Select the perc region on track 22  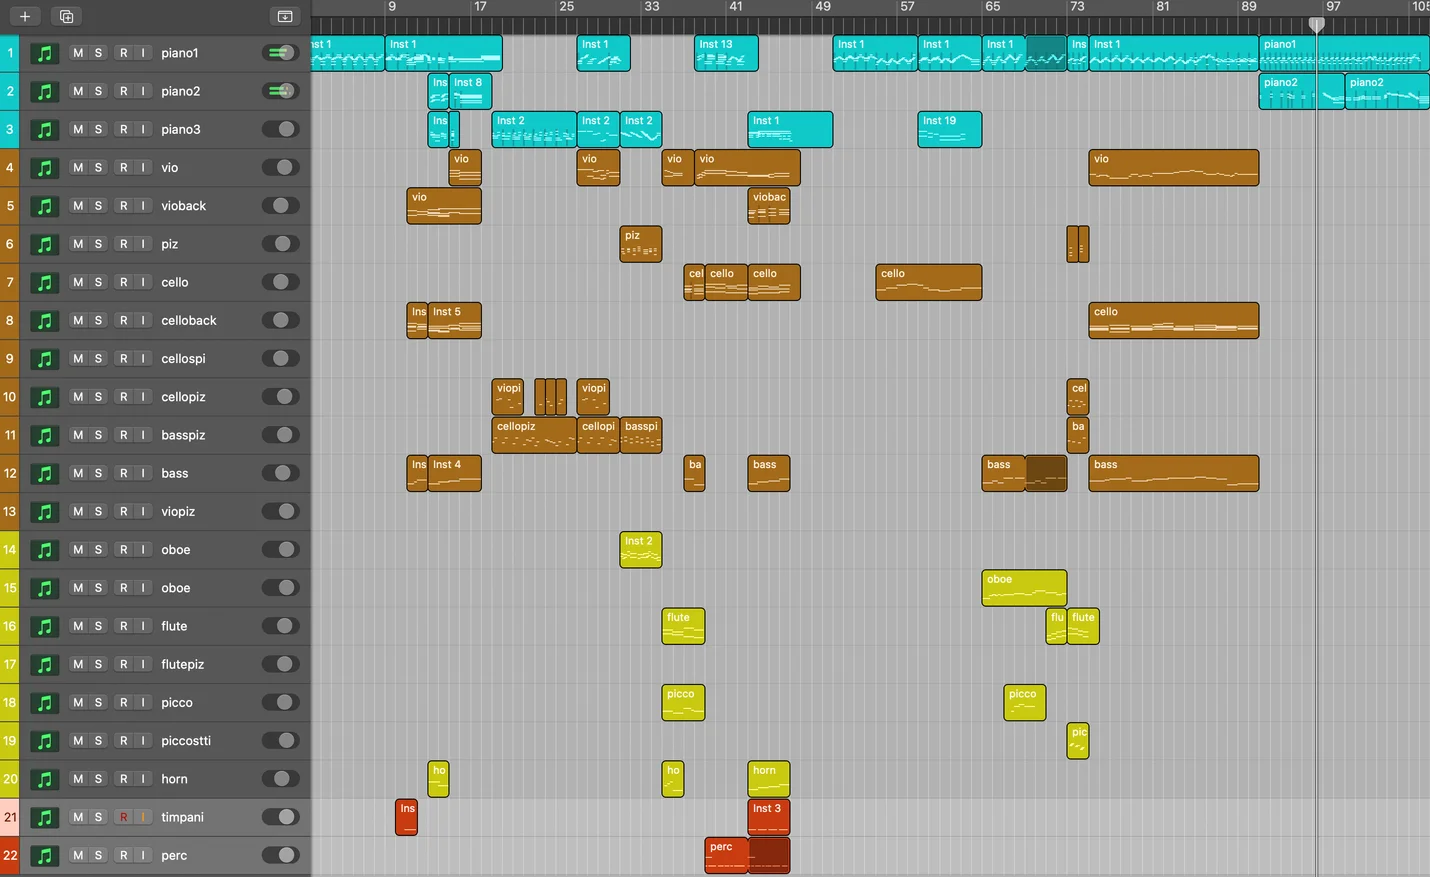tap(726, 856)
